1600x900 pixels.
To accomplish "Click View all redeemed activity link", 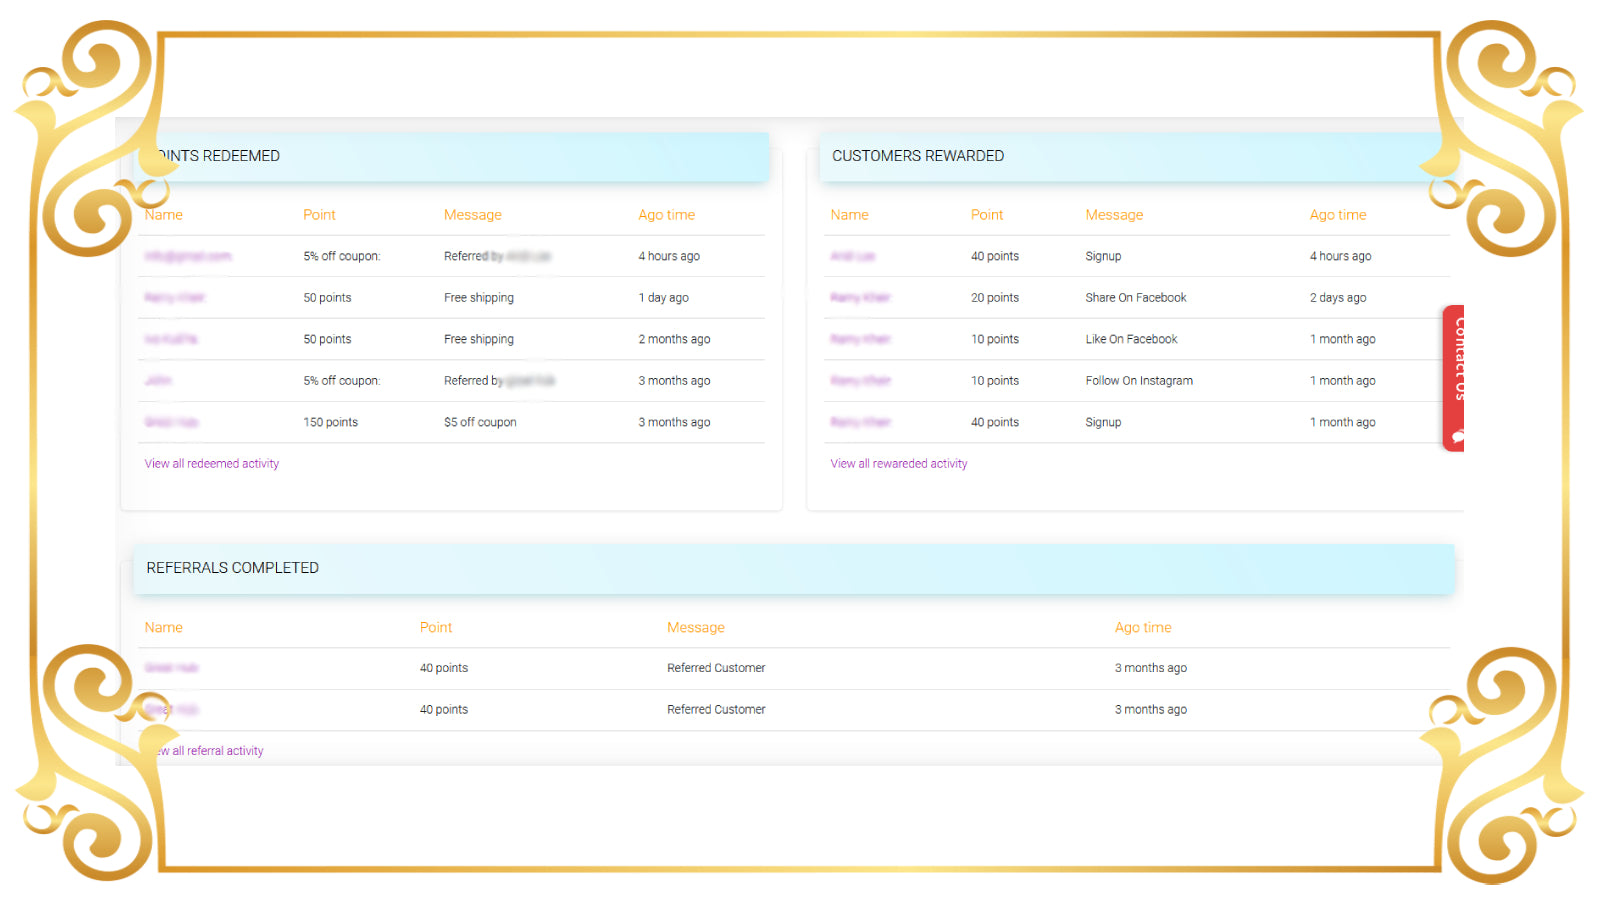I will [211, 463].
